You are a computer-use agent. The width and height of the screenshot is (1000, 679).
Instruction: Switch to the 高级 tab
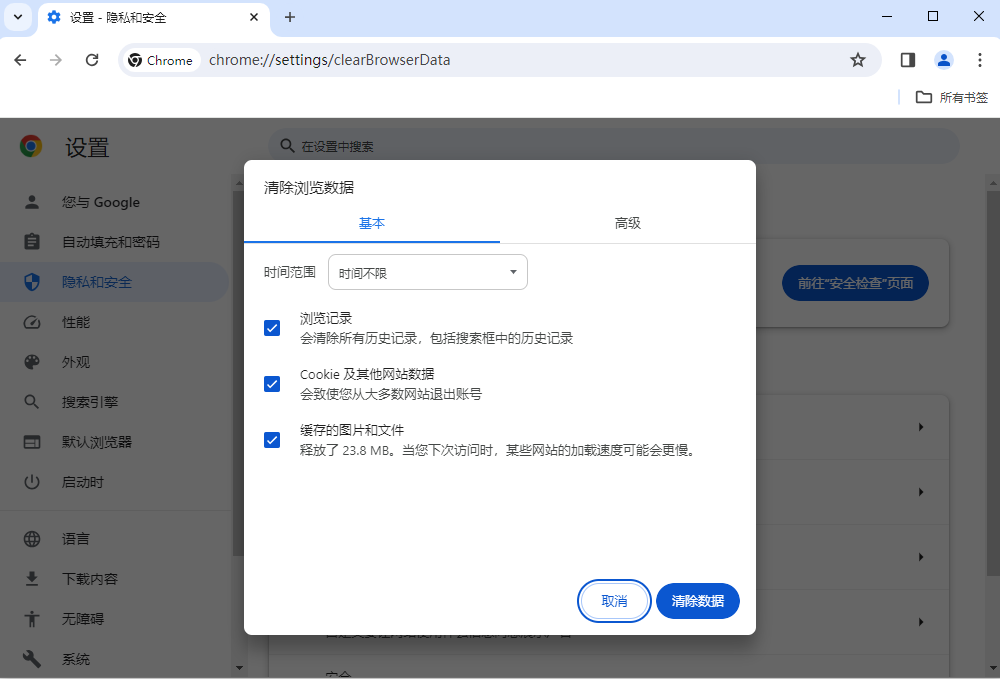click(x=627, y=223)
